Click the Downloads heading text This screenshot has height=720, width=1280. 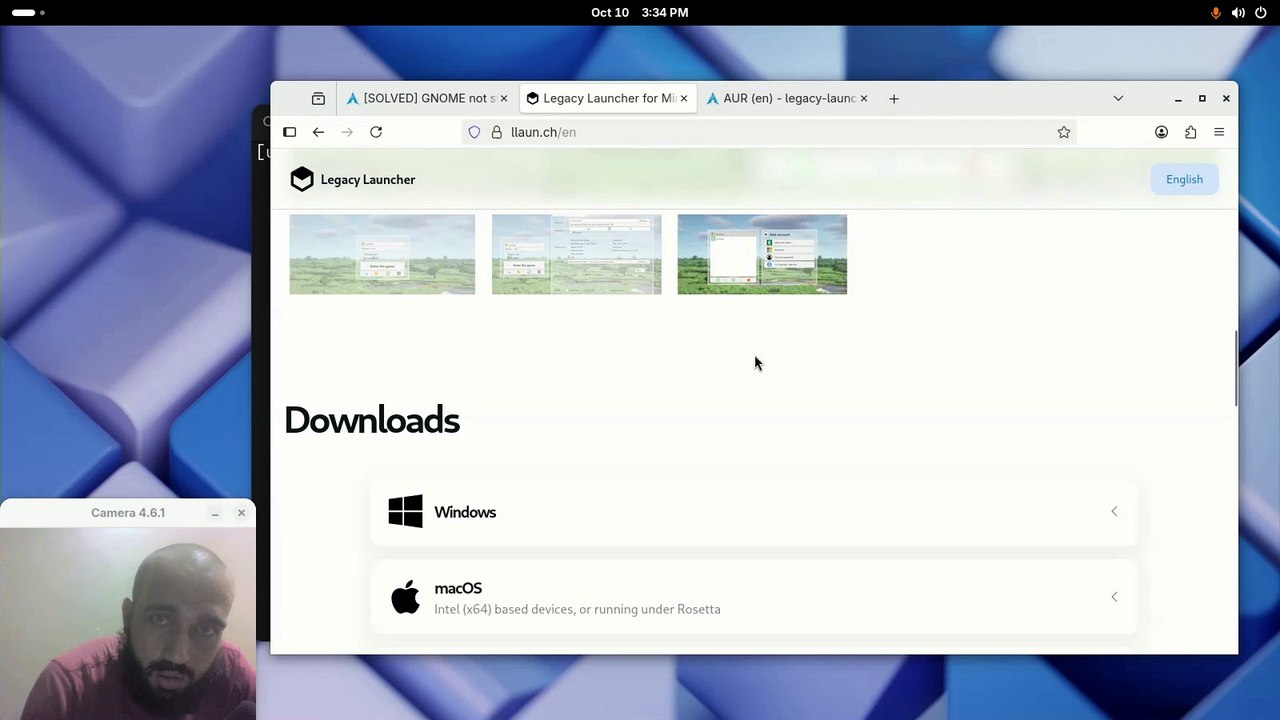coord(372,421)
